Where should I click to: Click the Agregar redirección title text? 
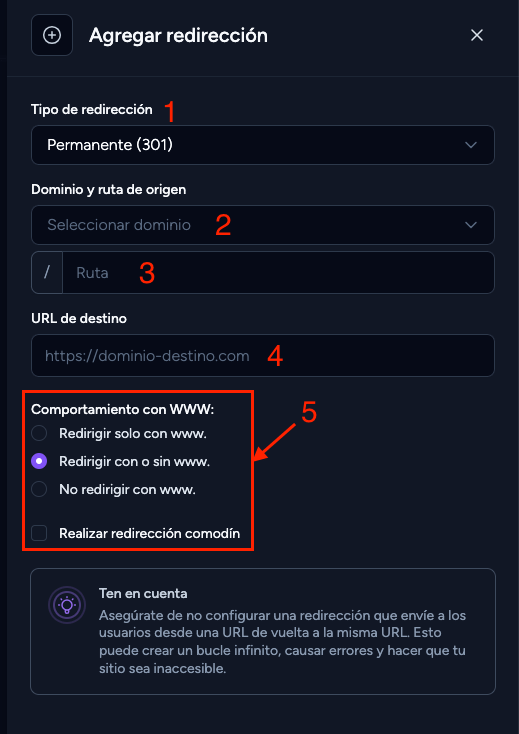(178, 36)
